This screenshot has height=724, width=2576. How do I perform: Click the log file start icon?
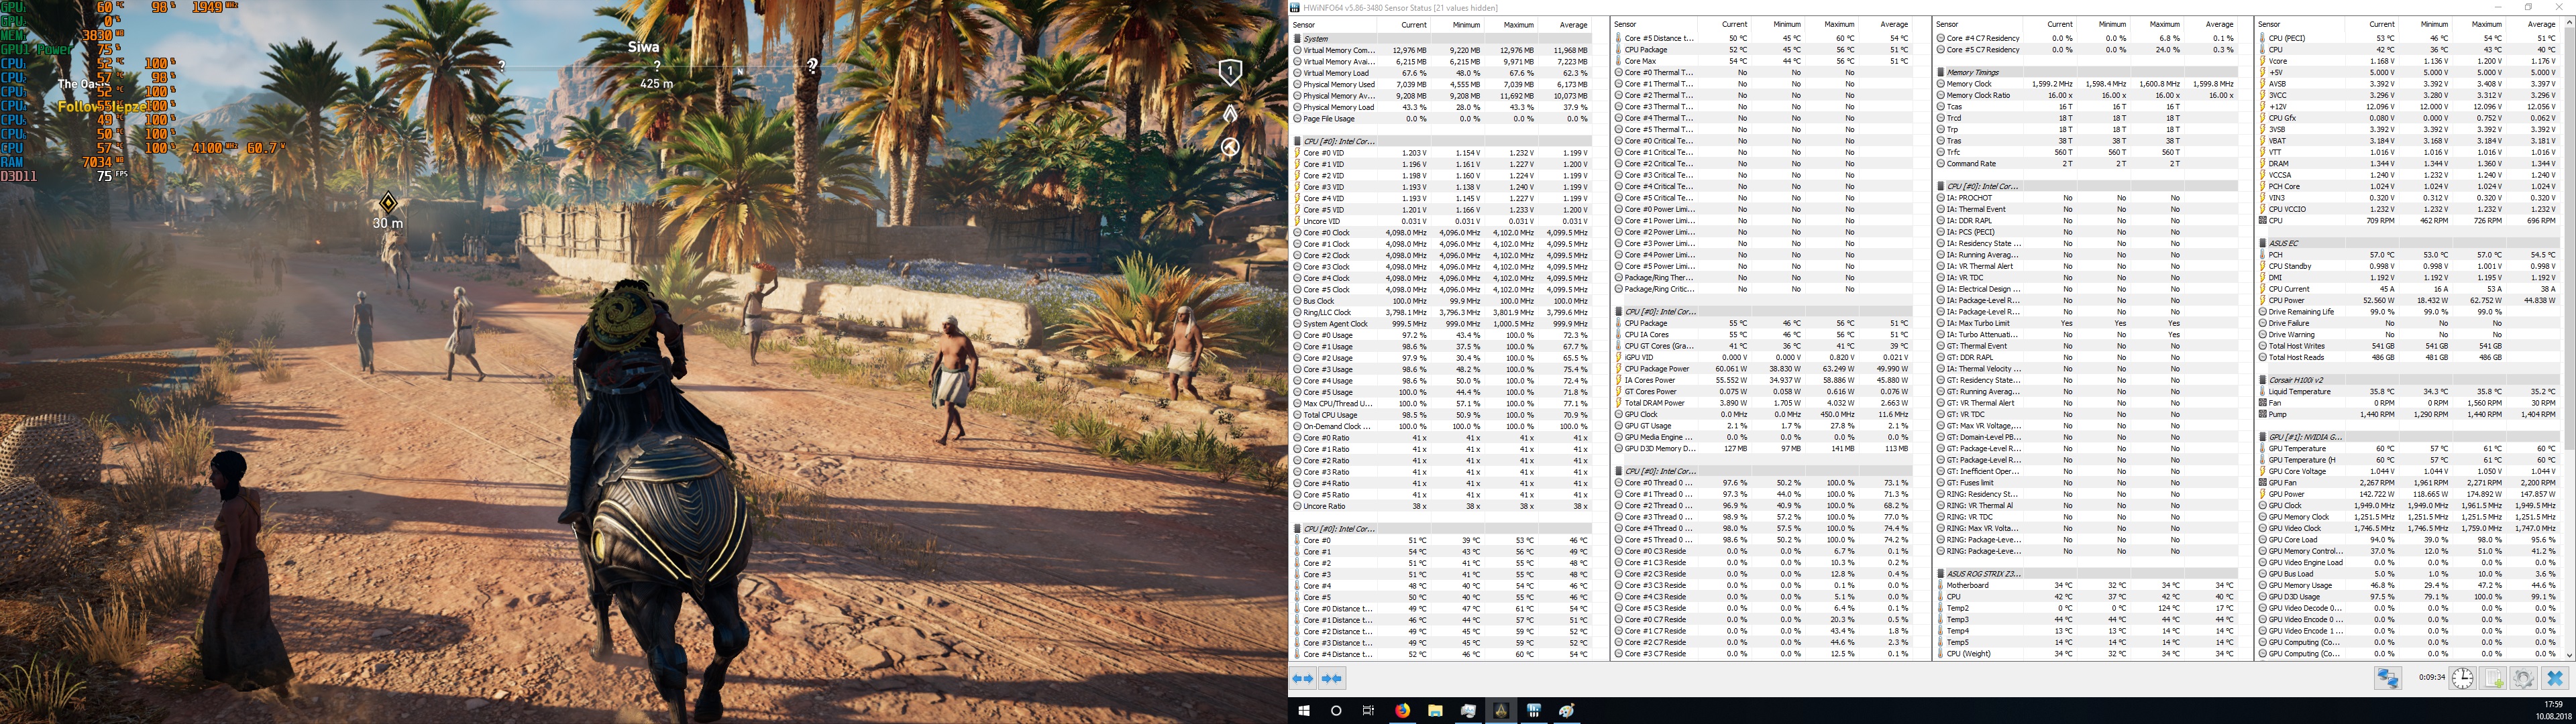tap(2493, 678)
